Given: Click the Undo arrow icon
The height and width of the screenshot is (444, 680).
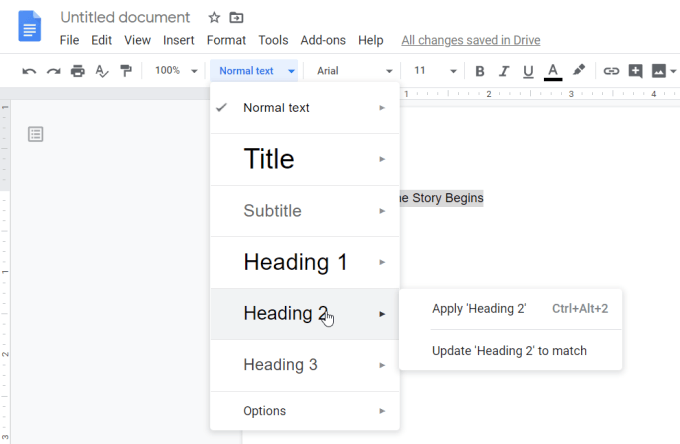Looking at the screenshot, I should pyautogui.click(x=29, y=71).
